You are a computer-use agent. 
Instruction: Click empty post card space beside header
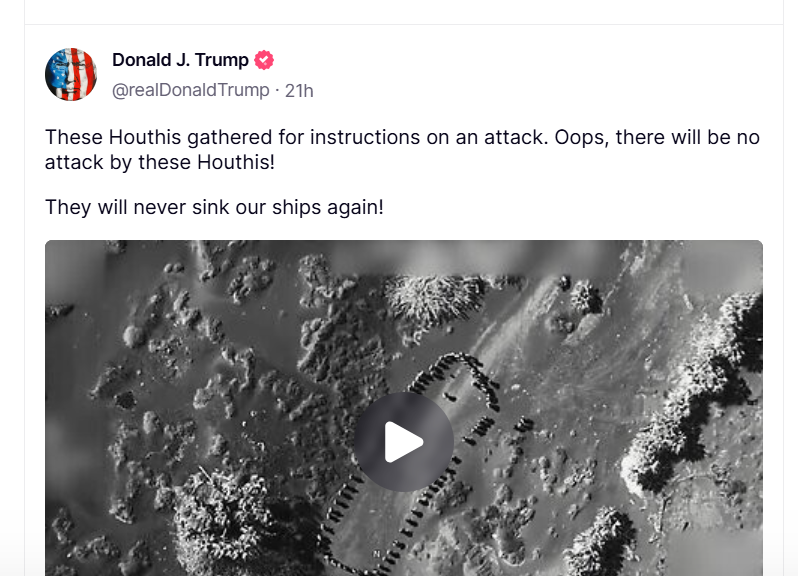click(534, 74)
